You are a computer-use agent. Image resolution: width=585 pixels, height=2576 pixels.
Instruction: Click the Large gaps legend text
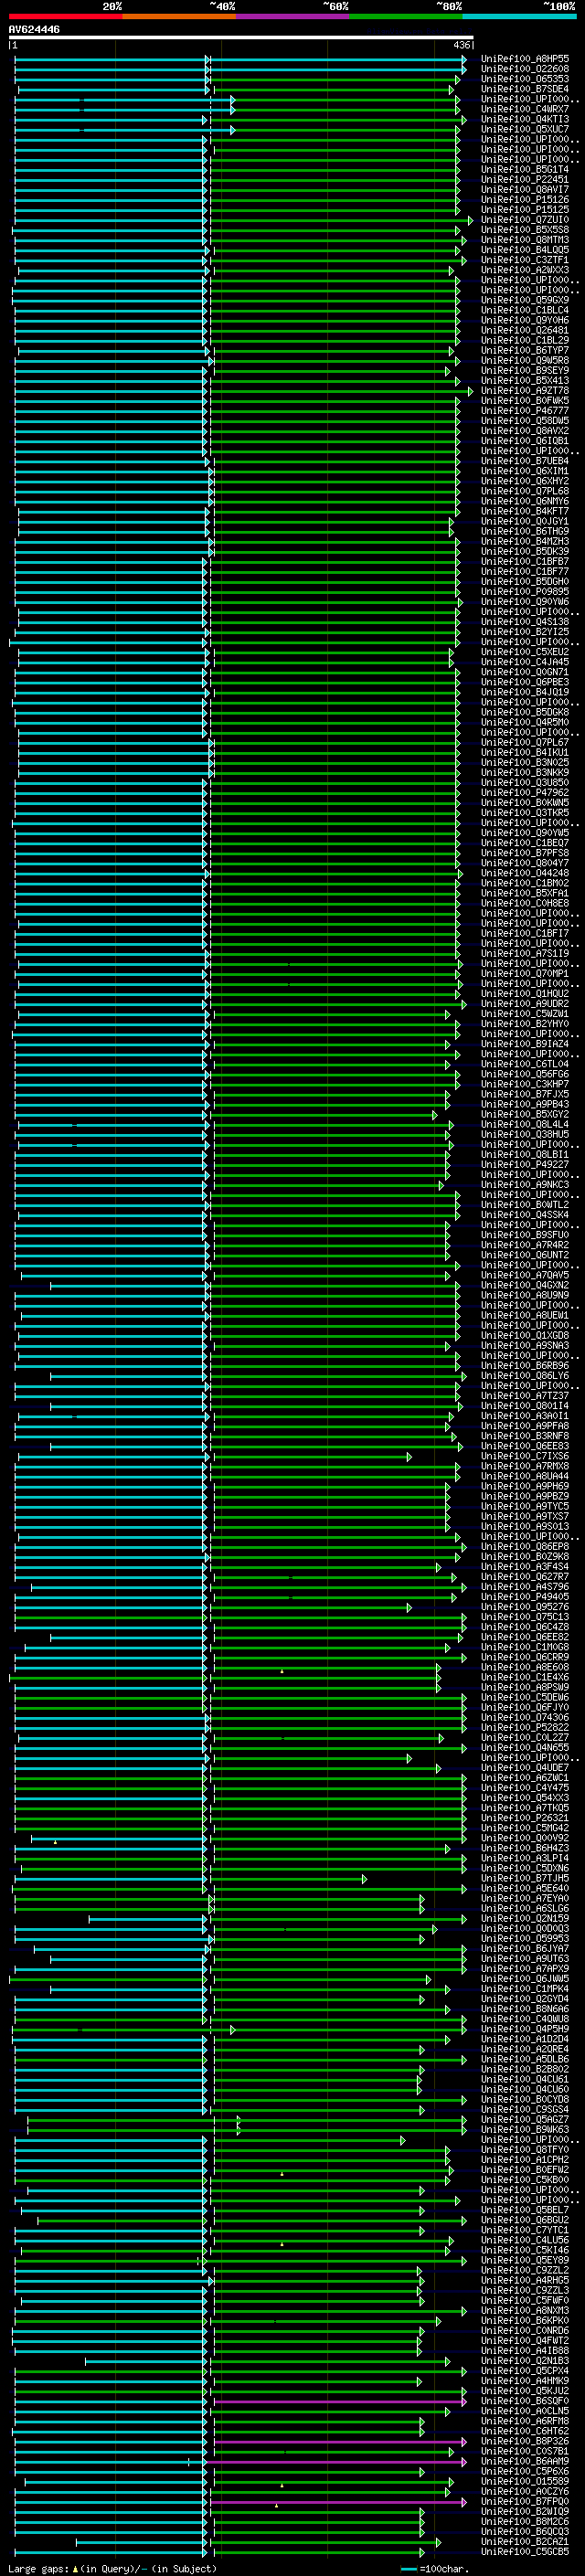(x=112, y=2568)
